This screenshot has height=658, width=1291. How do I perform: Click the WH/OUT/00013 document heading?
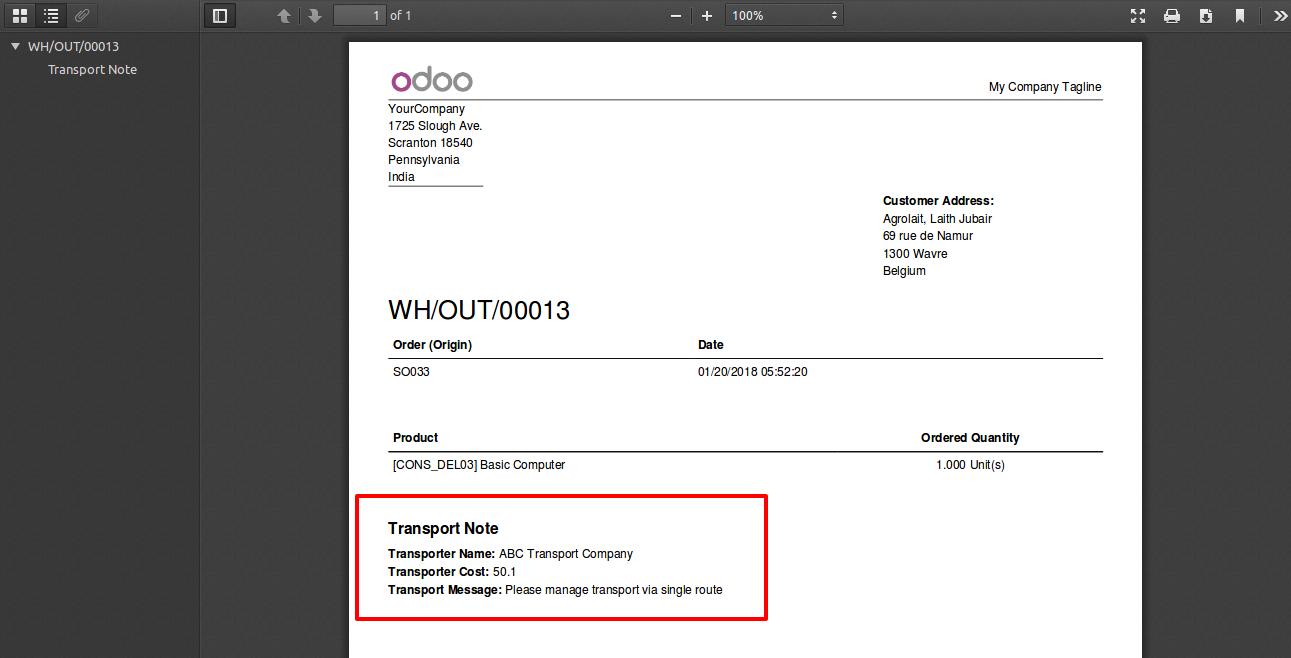tap(479, 310)
